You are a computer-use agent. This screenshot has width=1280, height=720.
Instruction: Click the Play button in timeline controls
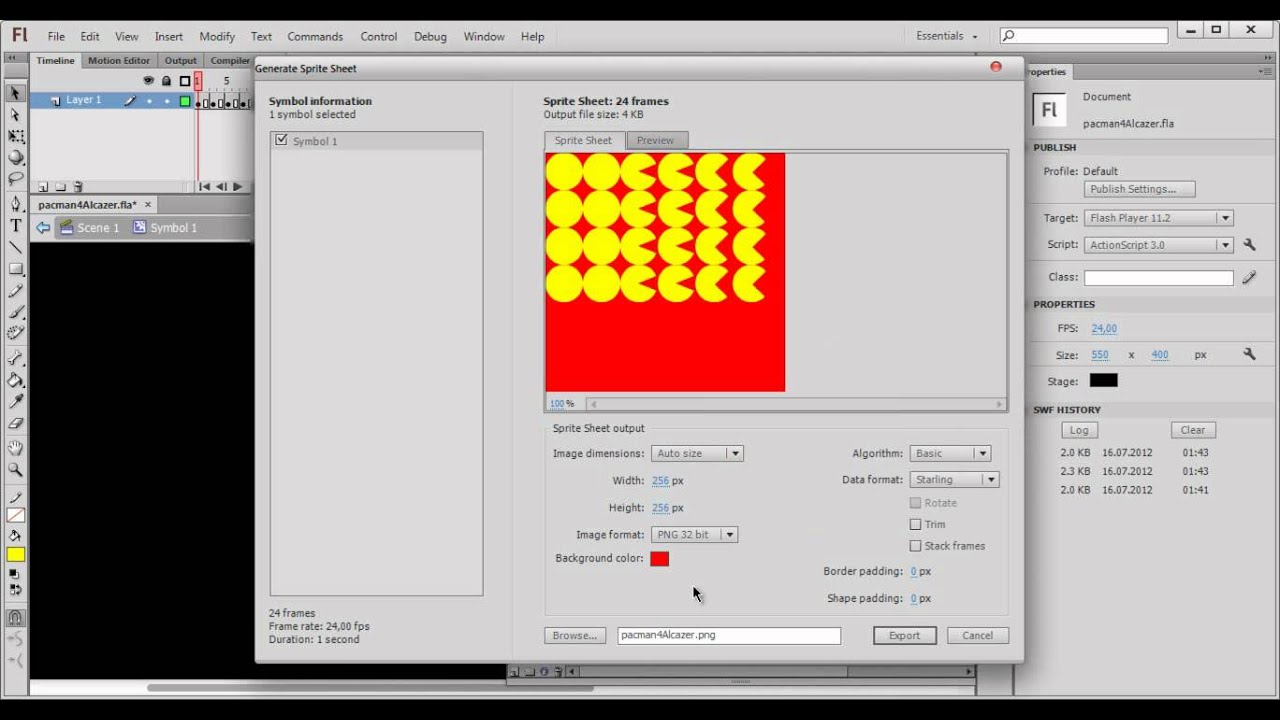coord(237,187)
